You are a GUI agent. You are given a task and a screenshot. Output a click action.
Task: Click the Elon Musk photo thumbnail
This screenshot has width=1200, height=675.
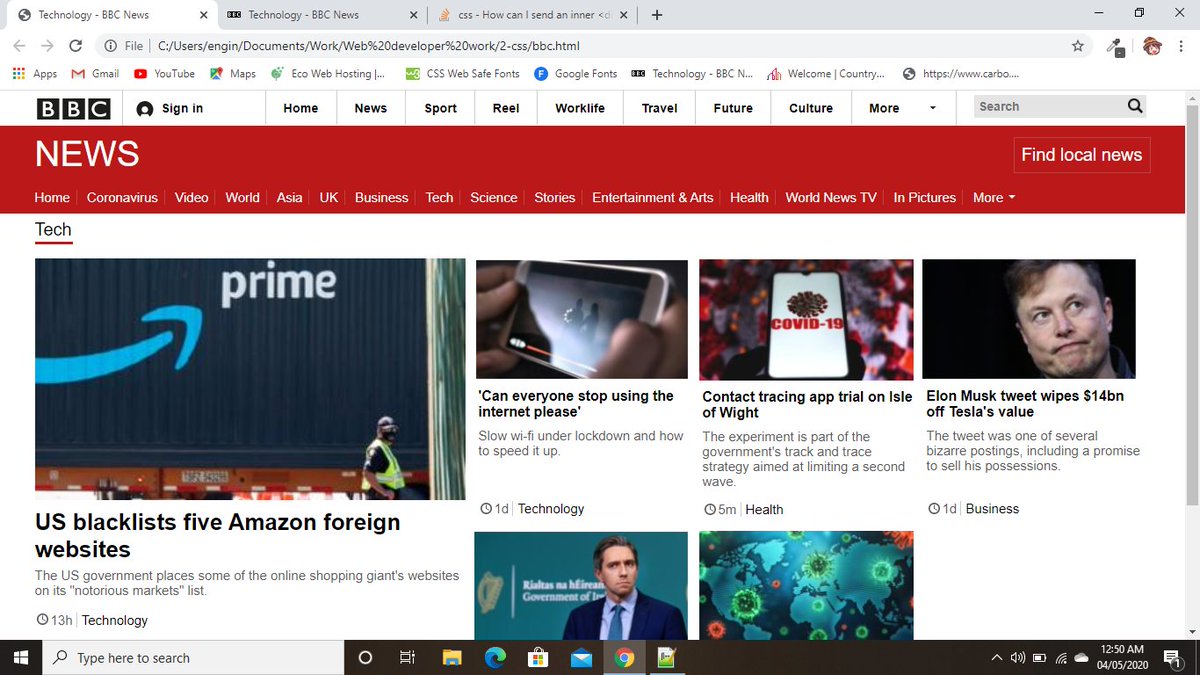coord(1029,318)
